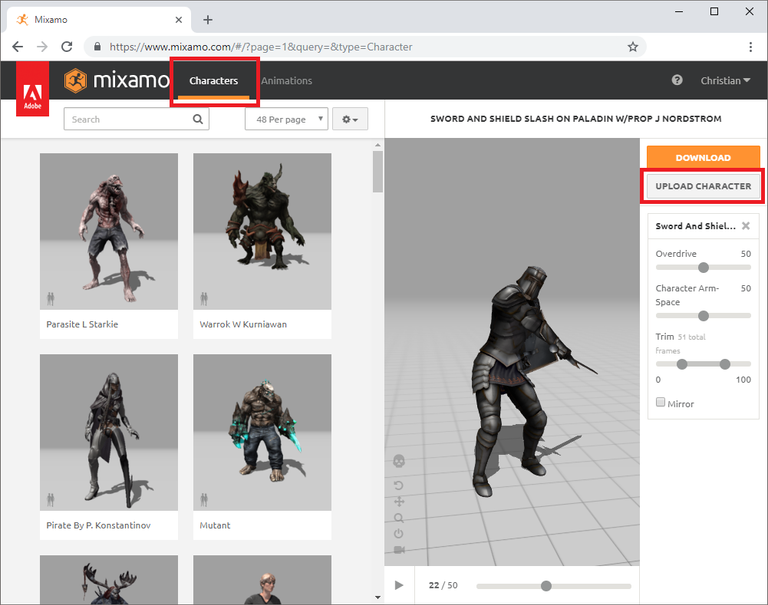Click the search magnifier icon
The image size is (768, 605).
(x=198, y=119)
